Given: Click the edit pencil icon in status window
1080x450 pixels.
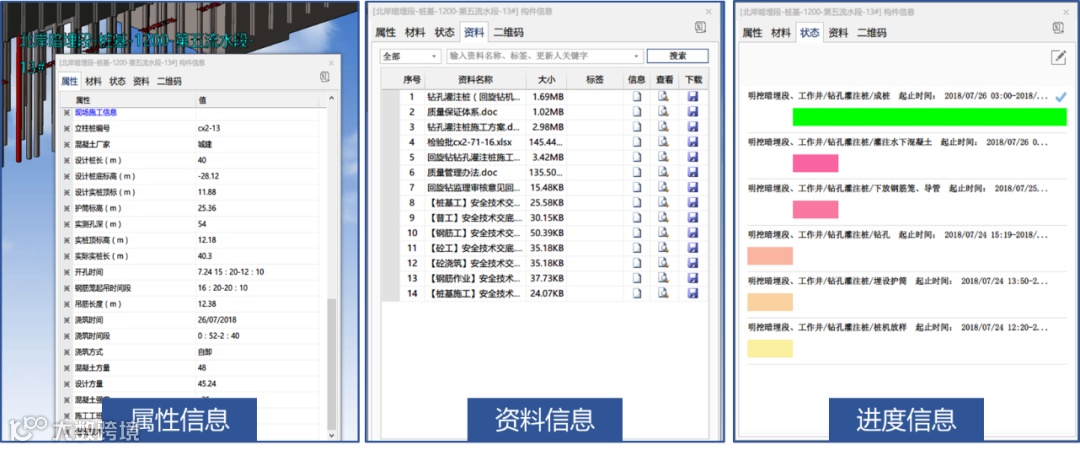Looking at the screenshot, I should (1058, 57).
